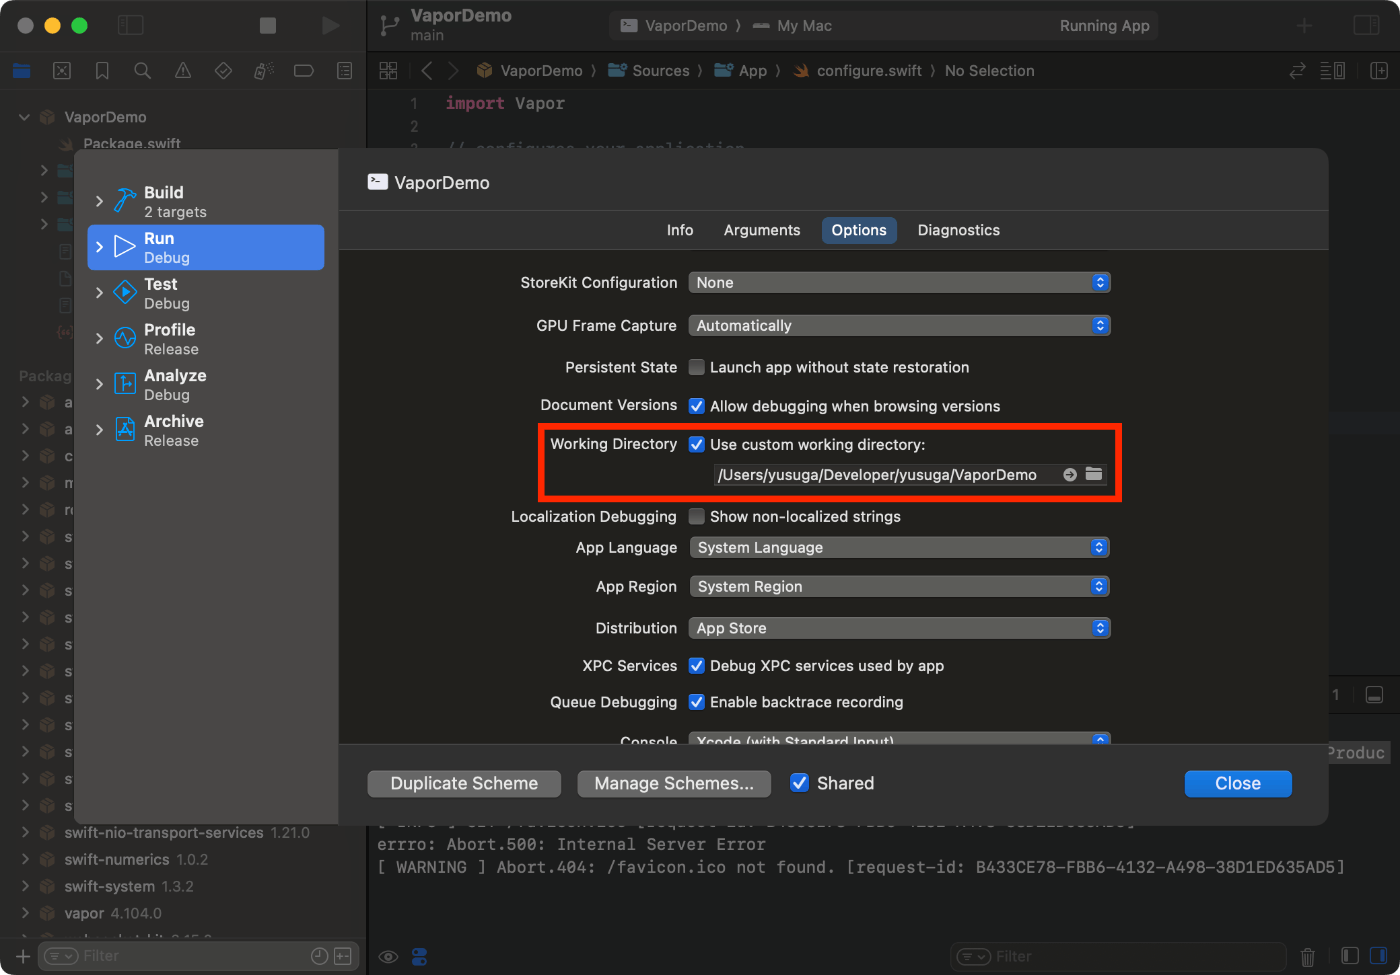Go back in editor history
The image size is (1400, 975).
[427, 71]
